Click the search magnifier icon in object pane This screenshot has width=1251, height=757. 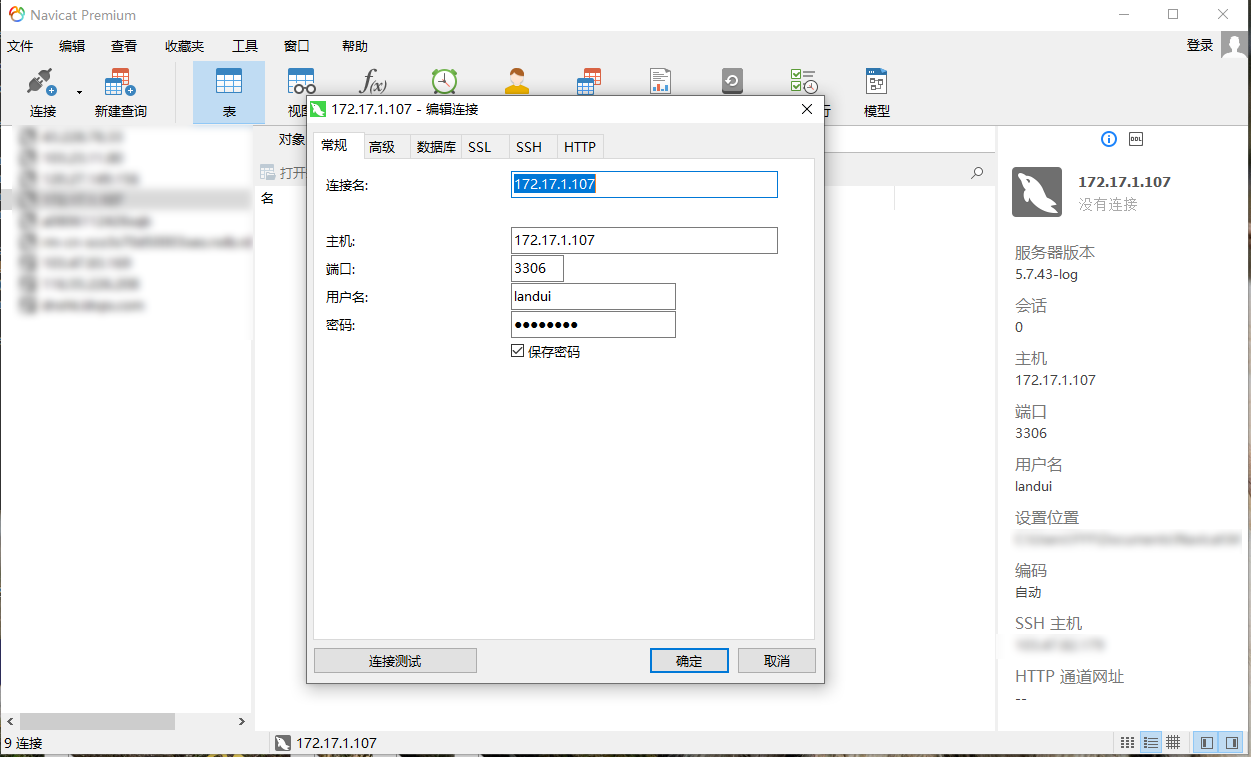(x=977, y=173)
